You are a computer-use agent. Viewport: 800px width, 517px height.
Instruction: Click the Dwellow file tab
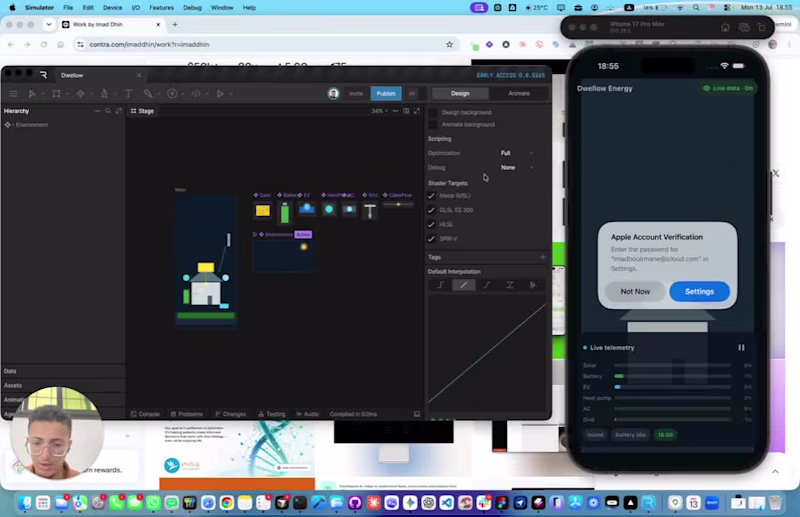[72, 75]
